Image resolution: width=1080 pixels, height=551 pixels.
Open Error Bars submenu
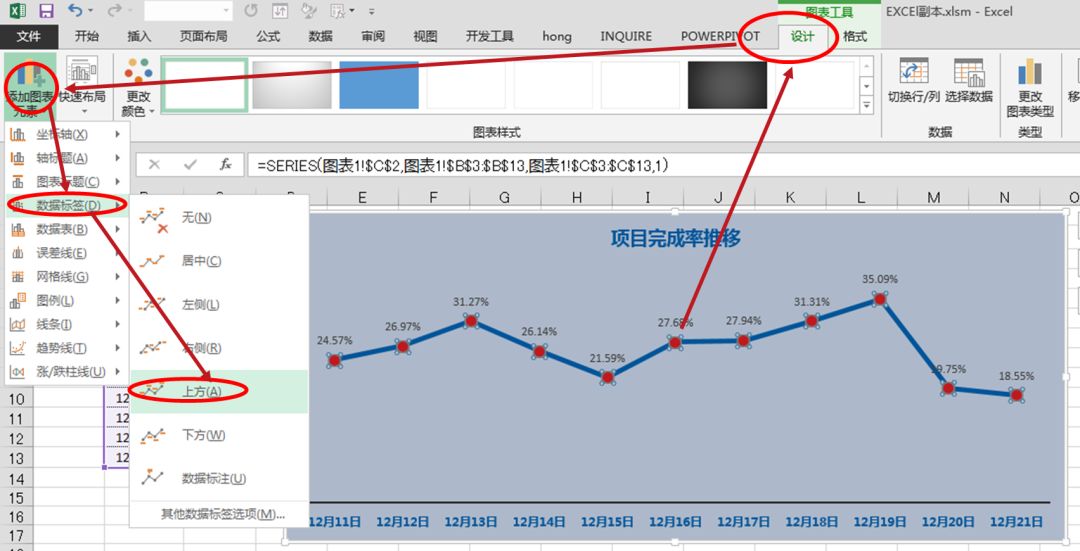[67, 253]
